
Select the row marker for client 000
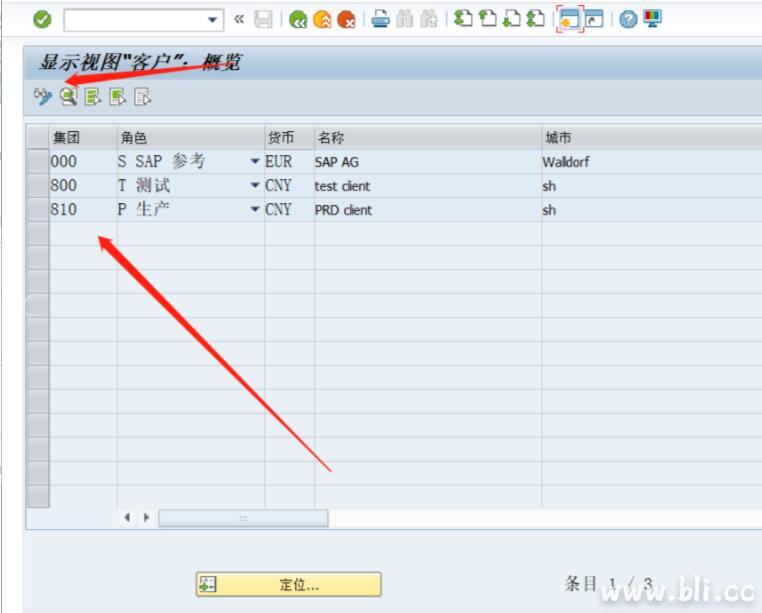pyautogui.click(x=38, y=162)
